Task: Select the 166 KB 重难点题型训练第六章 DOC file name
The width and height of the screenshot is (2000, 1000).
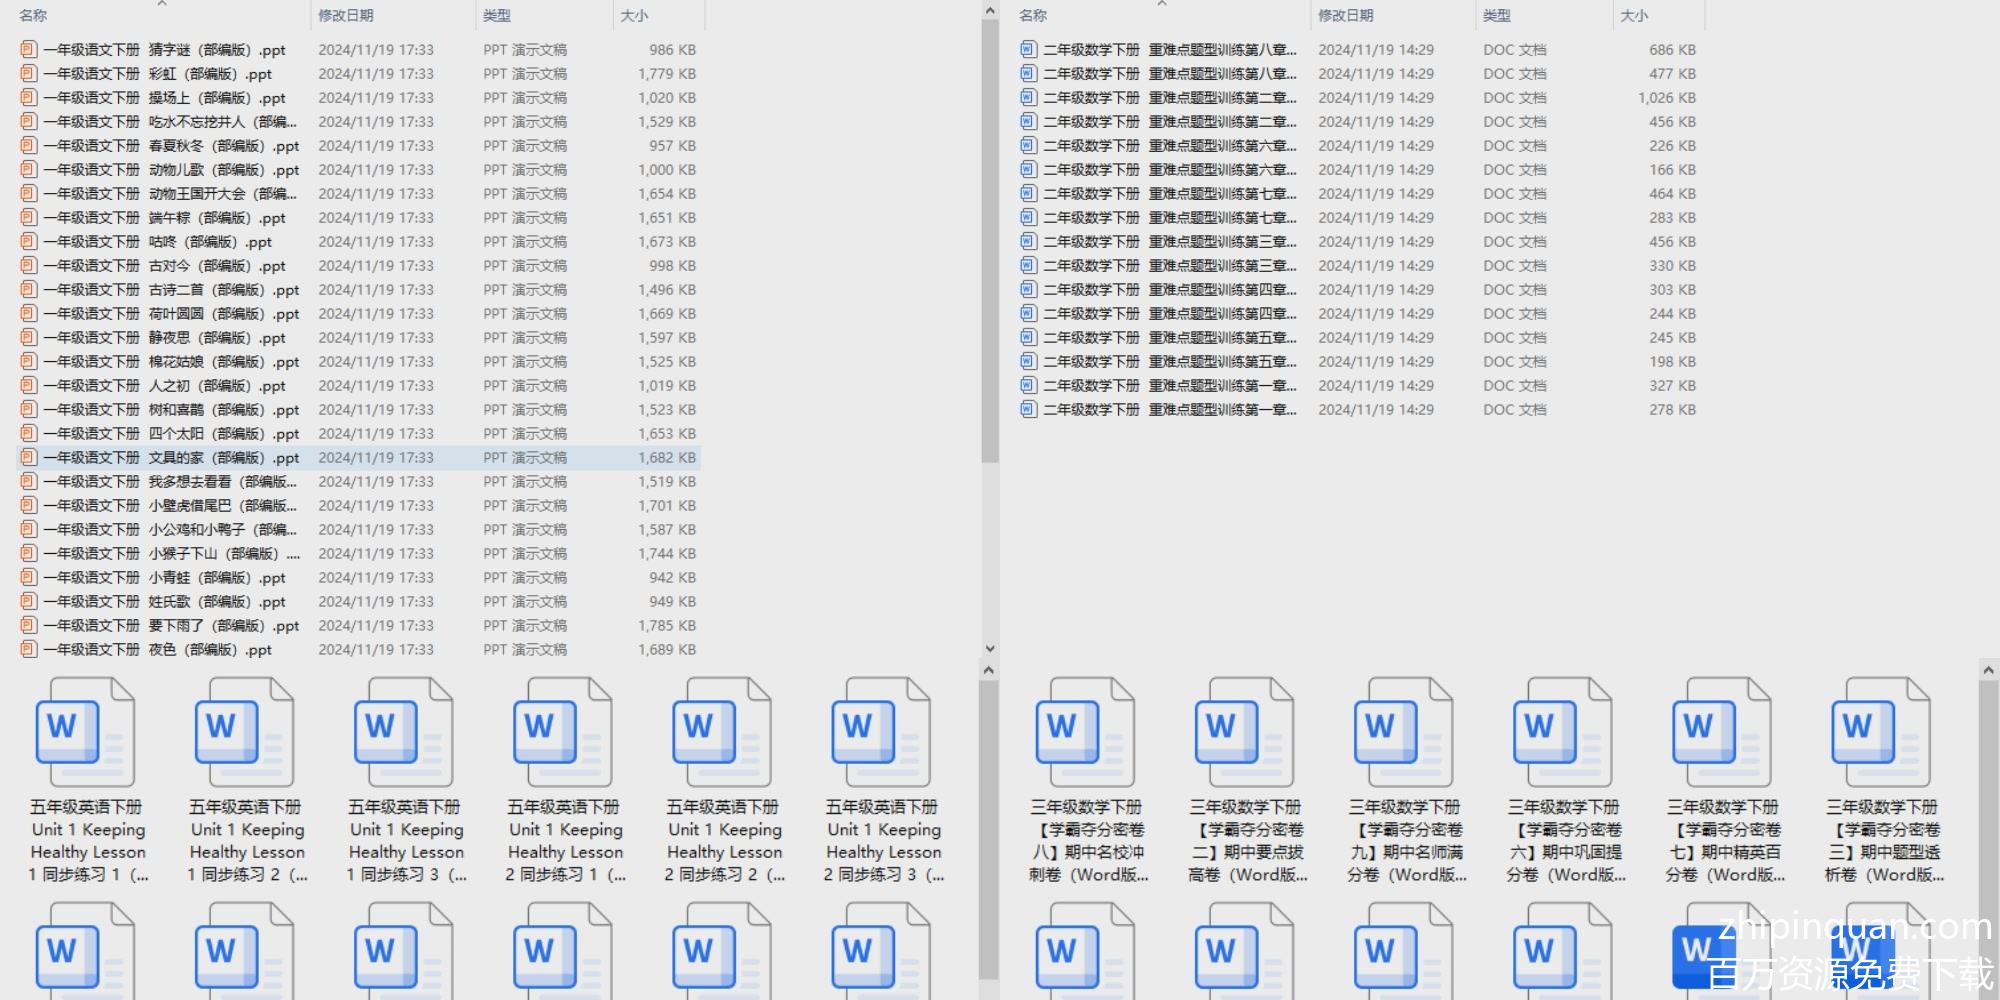Action: click(1169, 169)
